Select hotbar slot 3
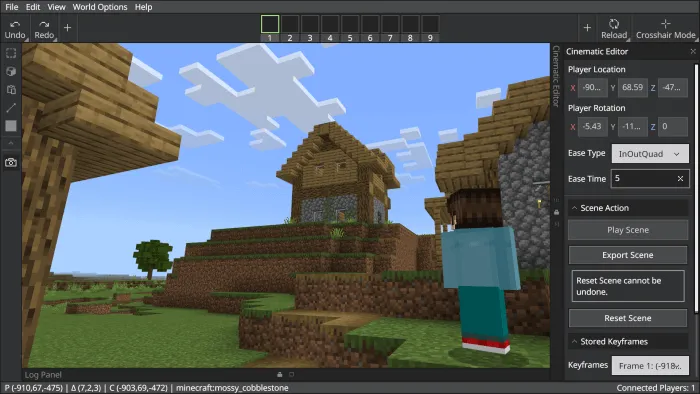 click(x=310, y=25)
